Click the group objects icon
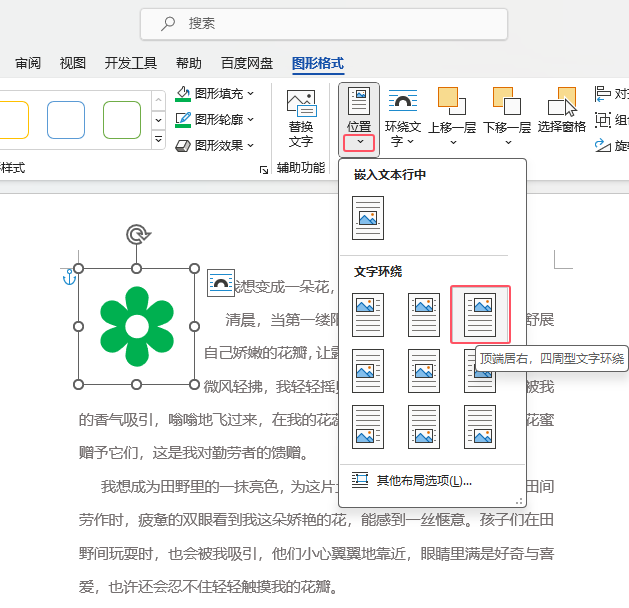The width and height of the screenshot is (629, 608). [602, 120]
